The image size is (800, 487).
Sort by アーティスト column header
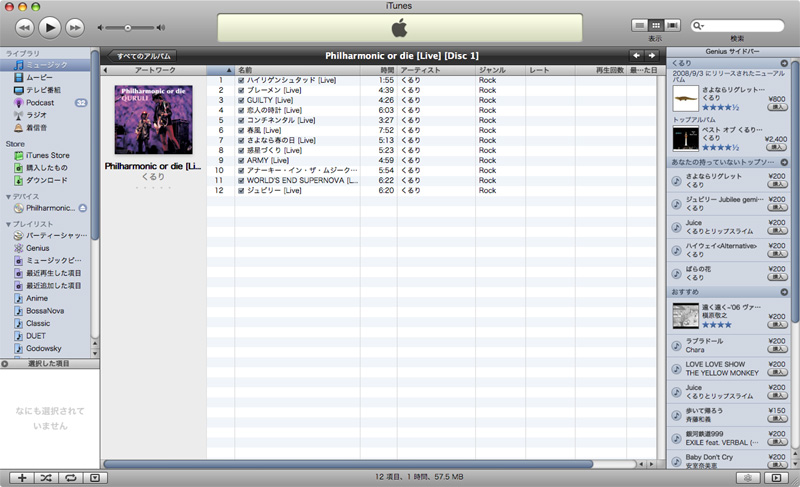[x=436, y=70]
